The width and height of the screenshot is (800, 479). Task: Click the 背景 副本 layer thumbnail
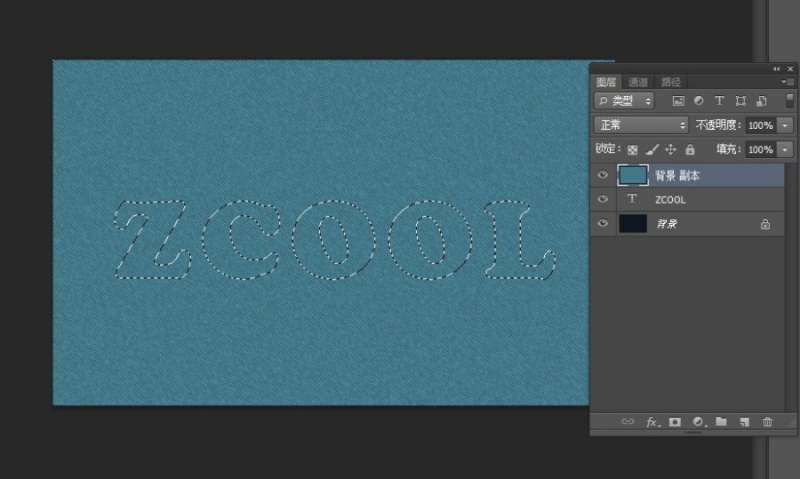pyautogui.click(x=632, y=175)
